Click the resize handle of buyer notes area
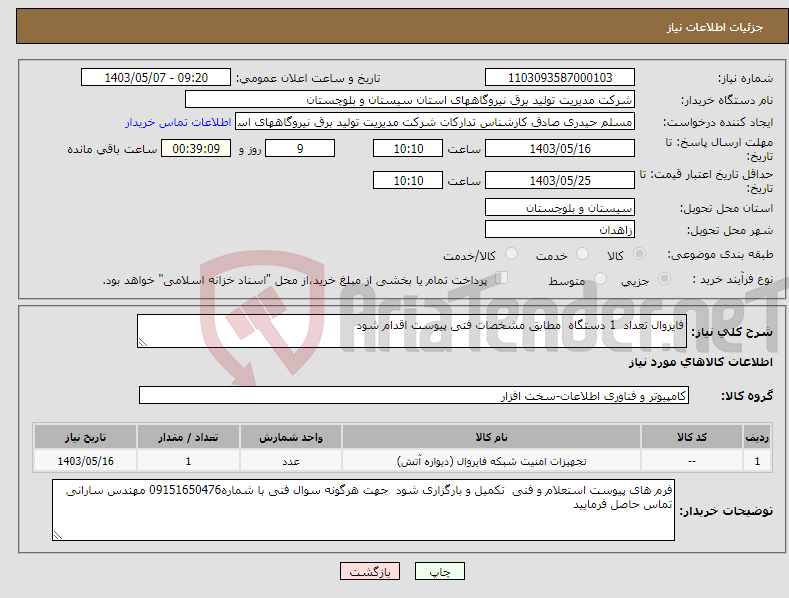The height and width of the screenshot is (598, 789). 58,535
